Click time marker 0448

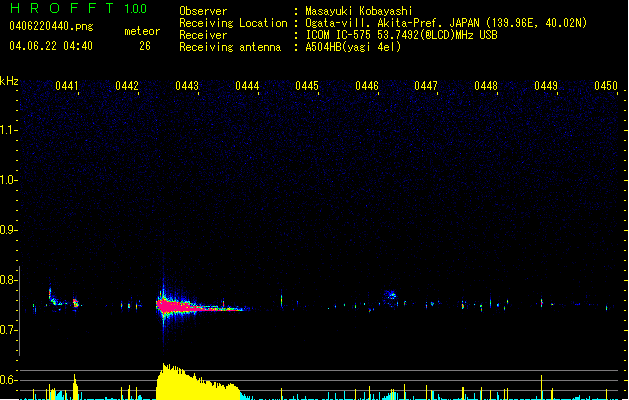tap(486, 86)
